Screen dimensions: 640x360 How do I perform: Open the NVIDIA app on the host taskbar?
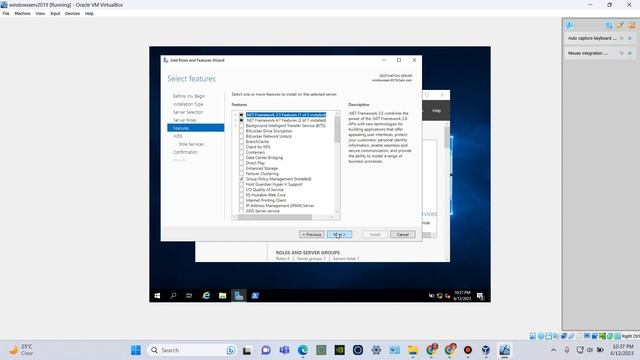pos(340,350)
